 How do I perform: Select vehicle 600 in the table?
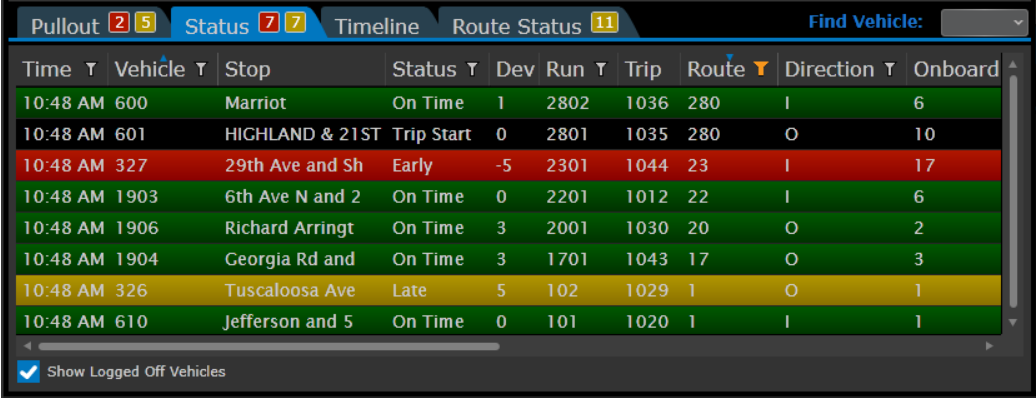tap(130, 103)
